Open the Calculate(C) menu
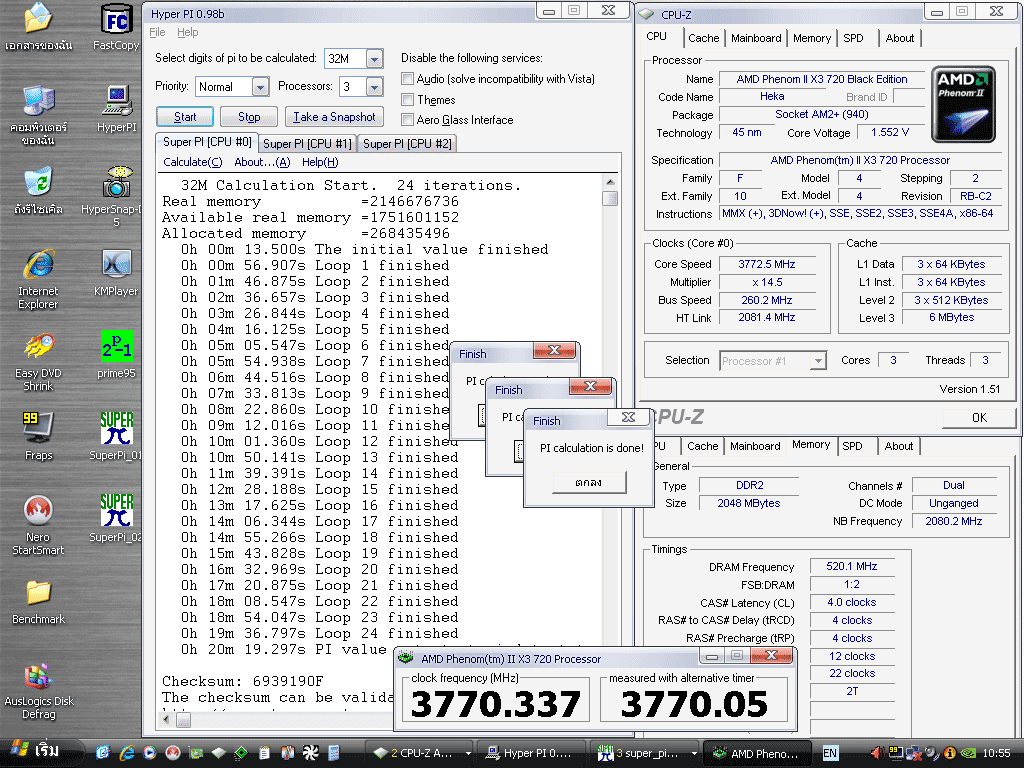 (193, 162)
